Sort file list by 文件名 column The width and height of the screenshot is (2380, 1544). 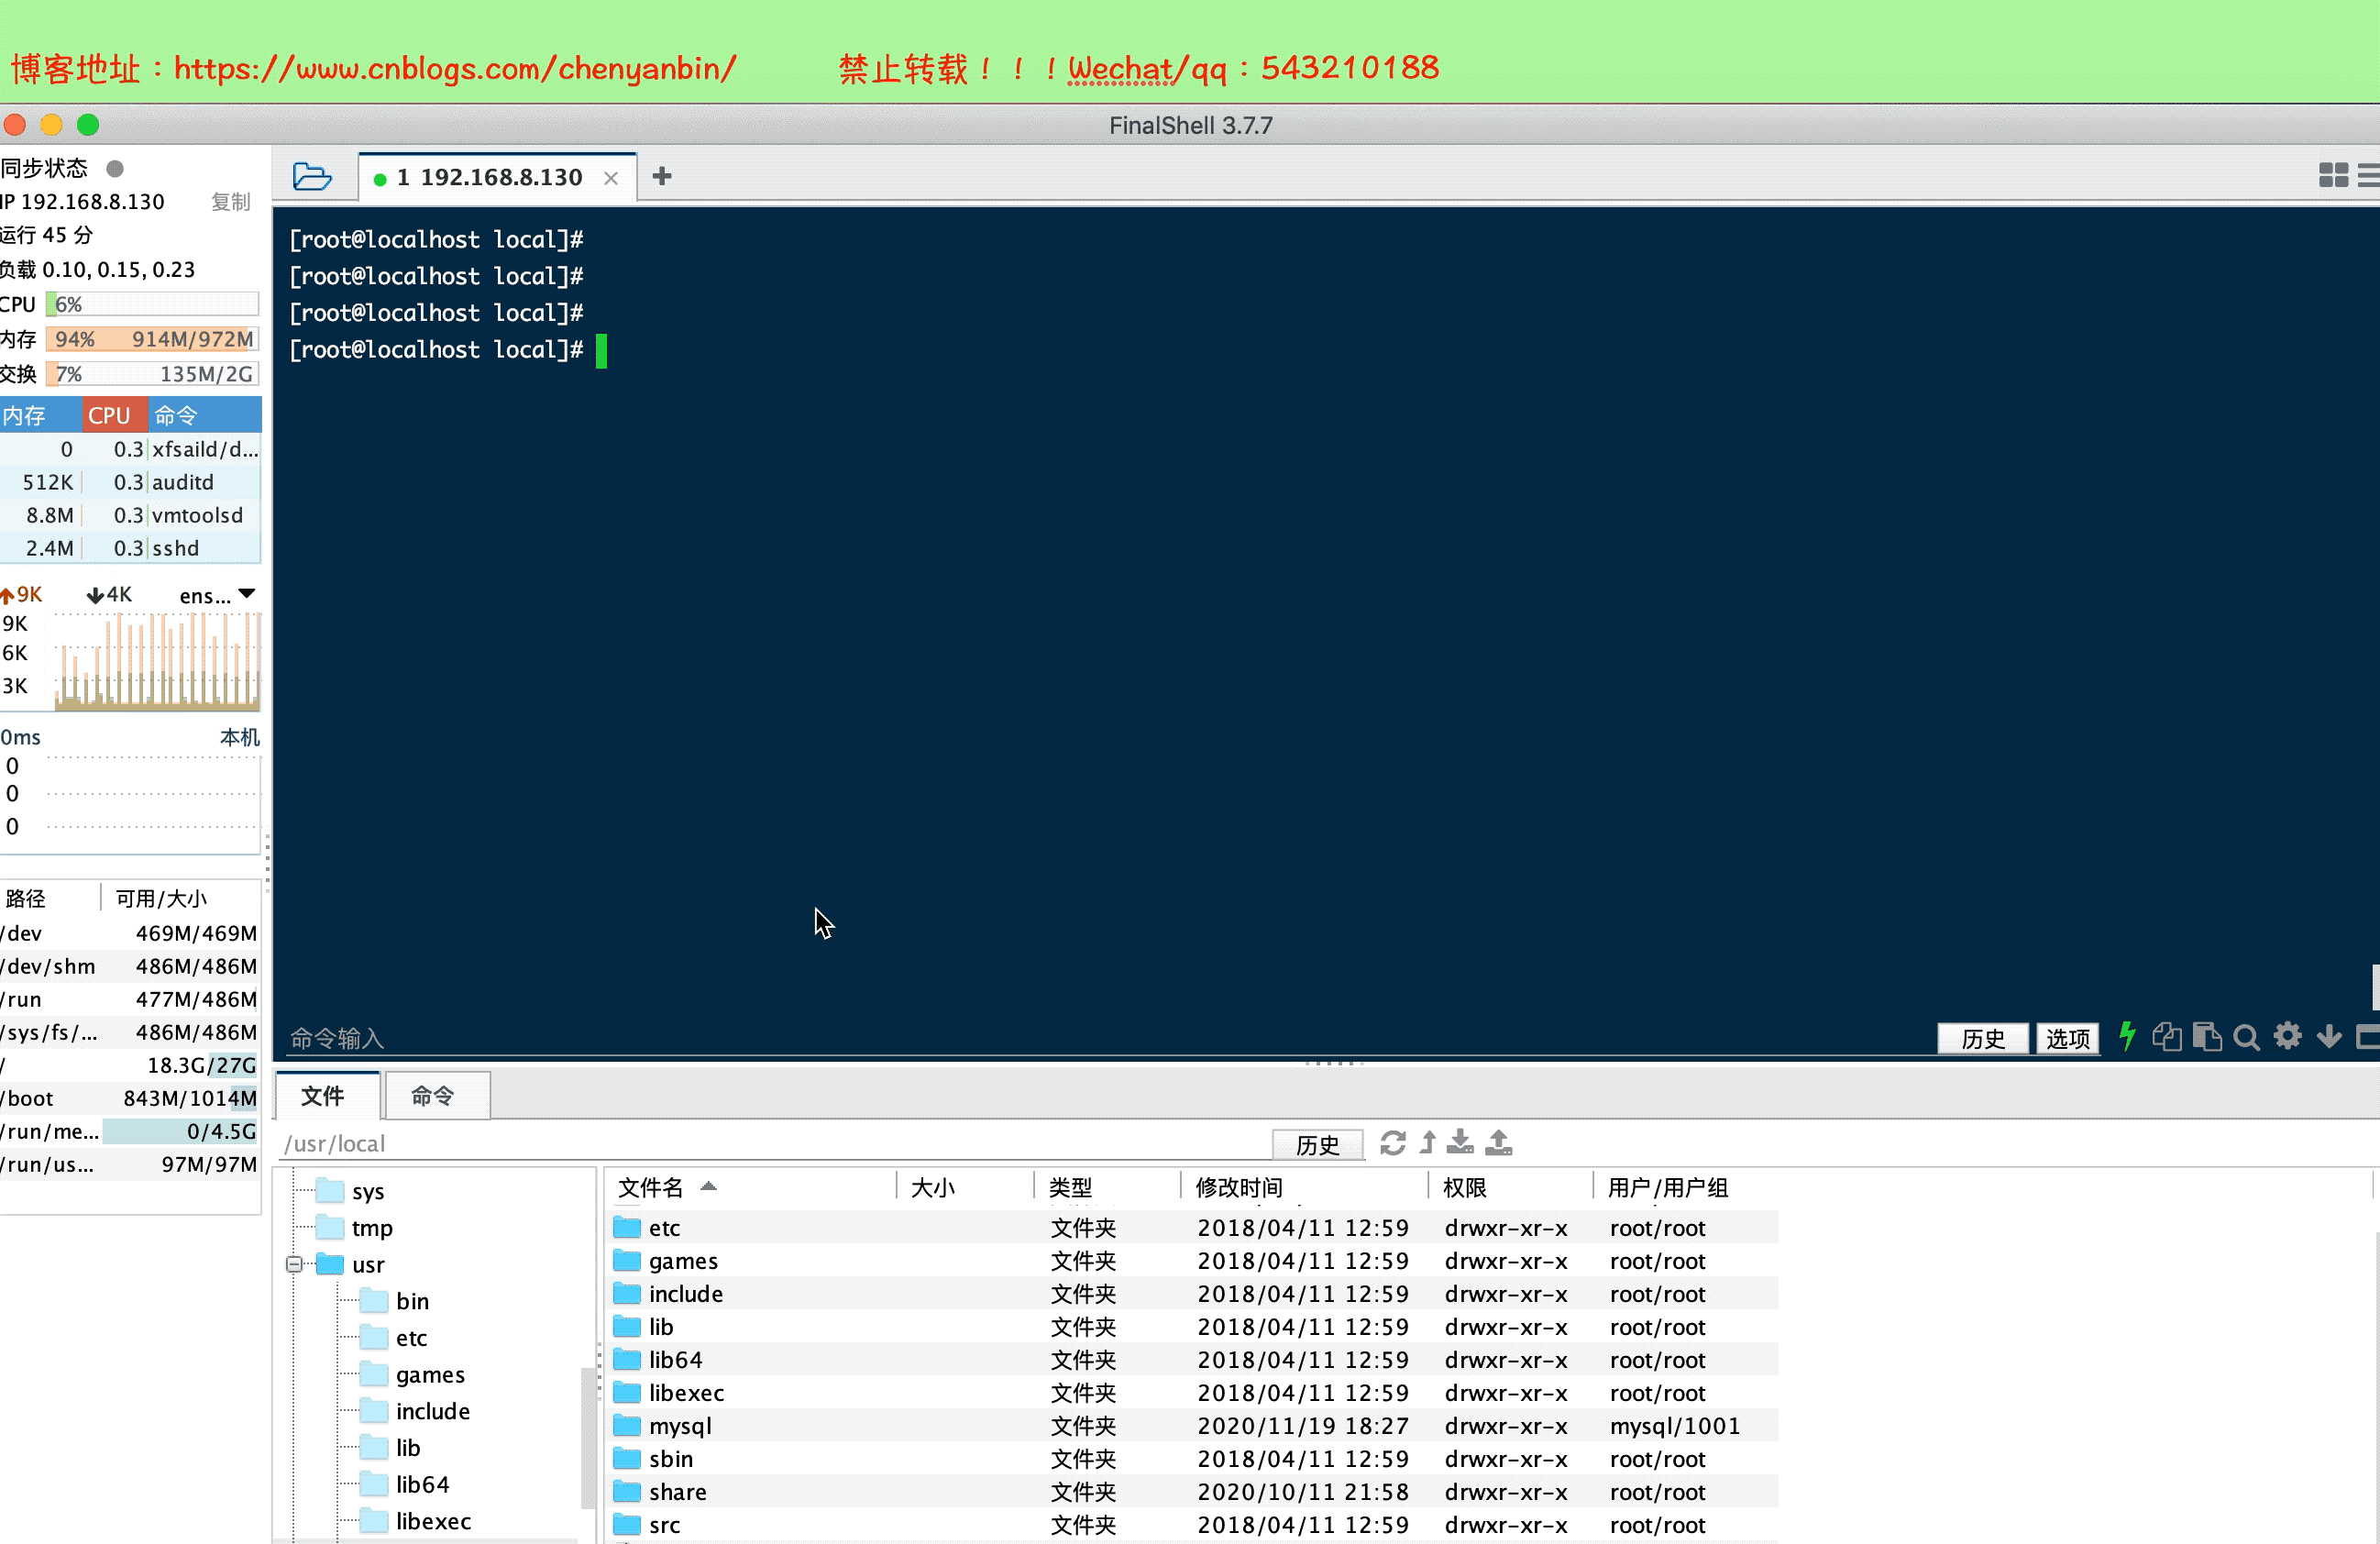pos(750,1187)
